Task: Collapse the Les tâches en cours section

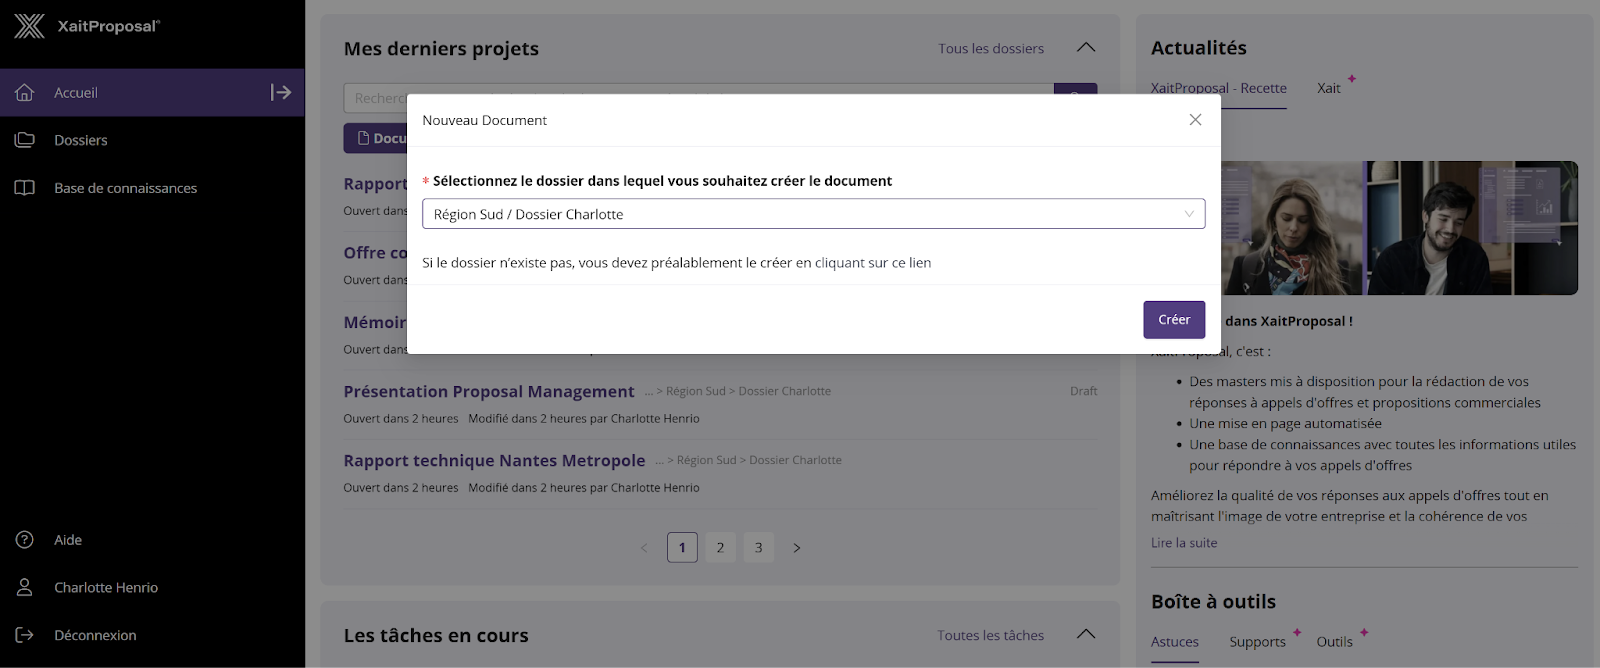Action: point(1086,635)
